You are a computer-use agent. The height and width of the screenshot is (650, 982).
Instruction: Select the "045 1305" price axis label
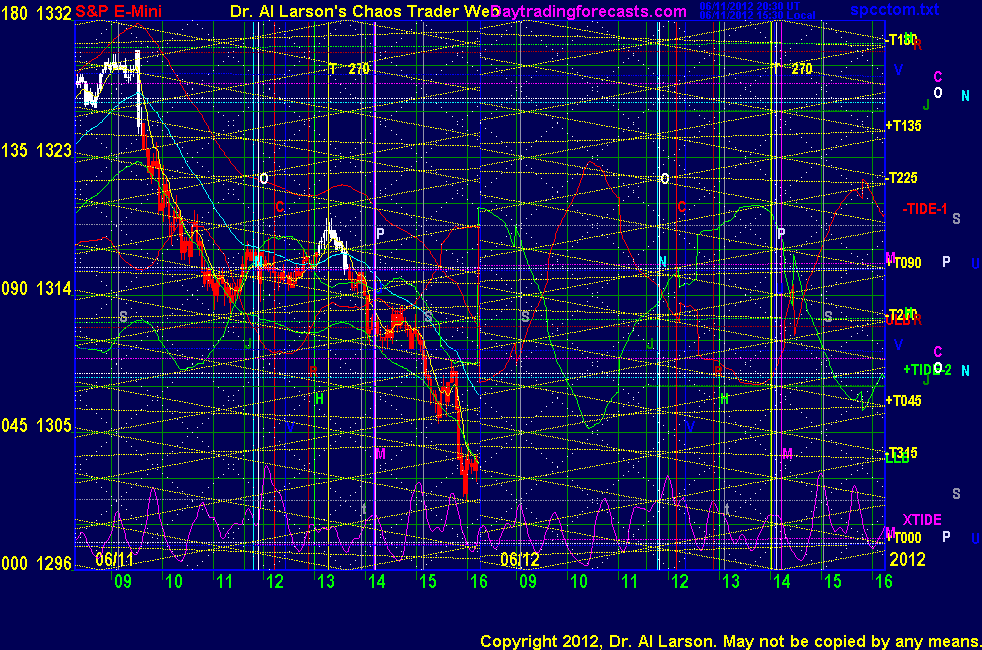36,426
